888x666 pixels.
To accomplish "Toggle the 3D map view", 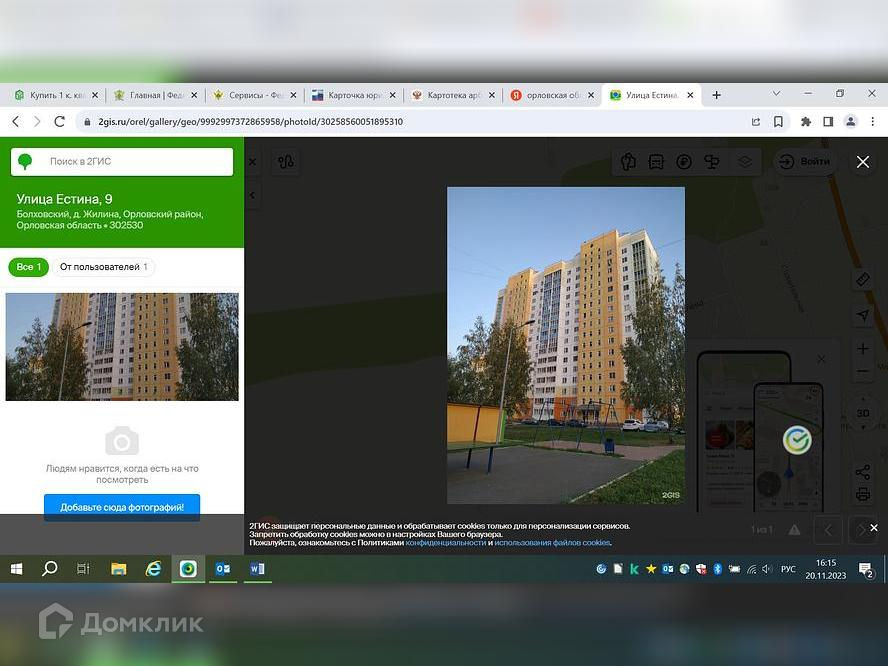I will click(x=863, y=413).
